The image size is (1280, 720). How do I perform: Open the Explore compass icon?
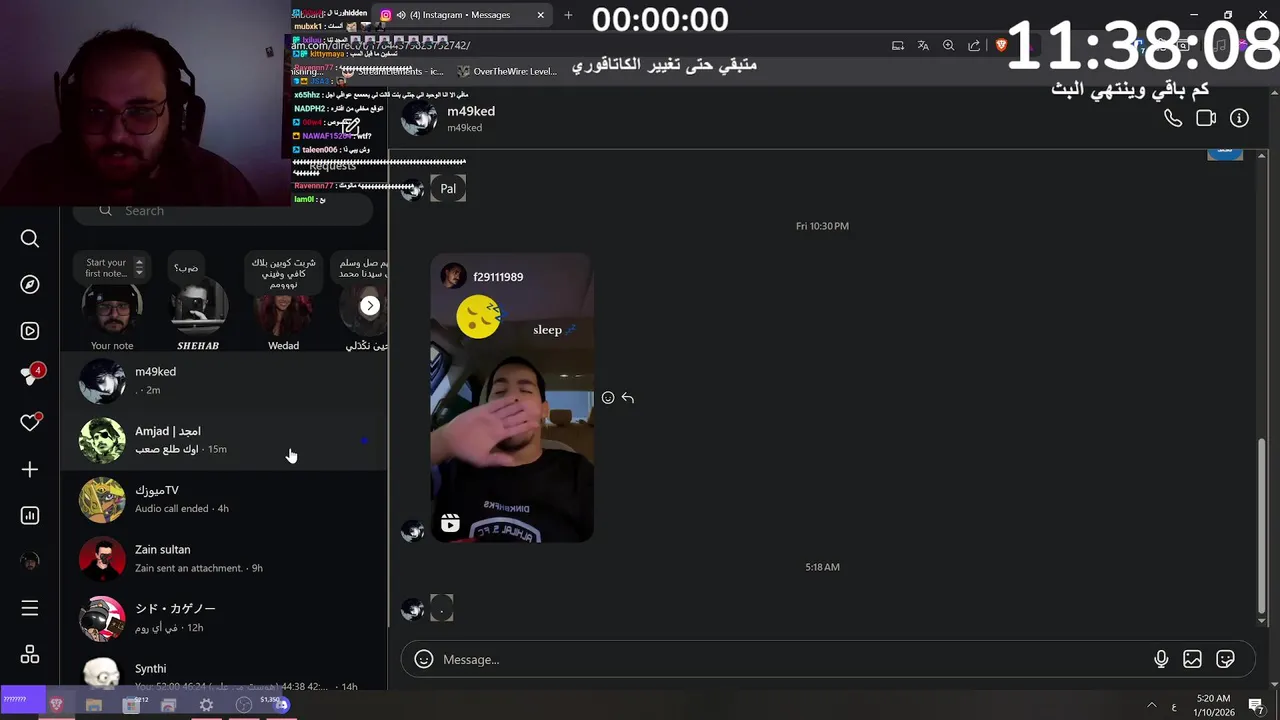30,285
